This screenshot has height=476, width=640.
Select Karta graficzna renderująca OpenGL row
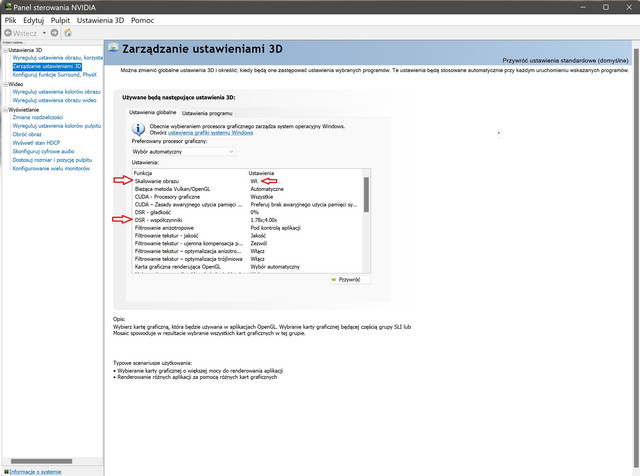(x=248, y=267)
